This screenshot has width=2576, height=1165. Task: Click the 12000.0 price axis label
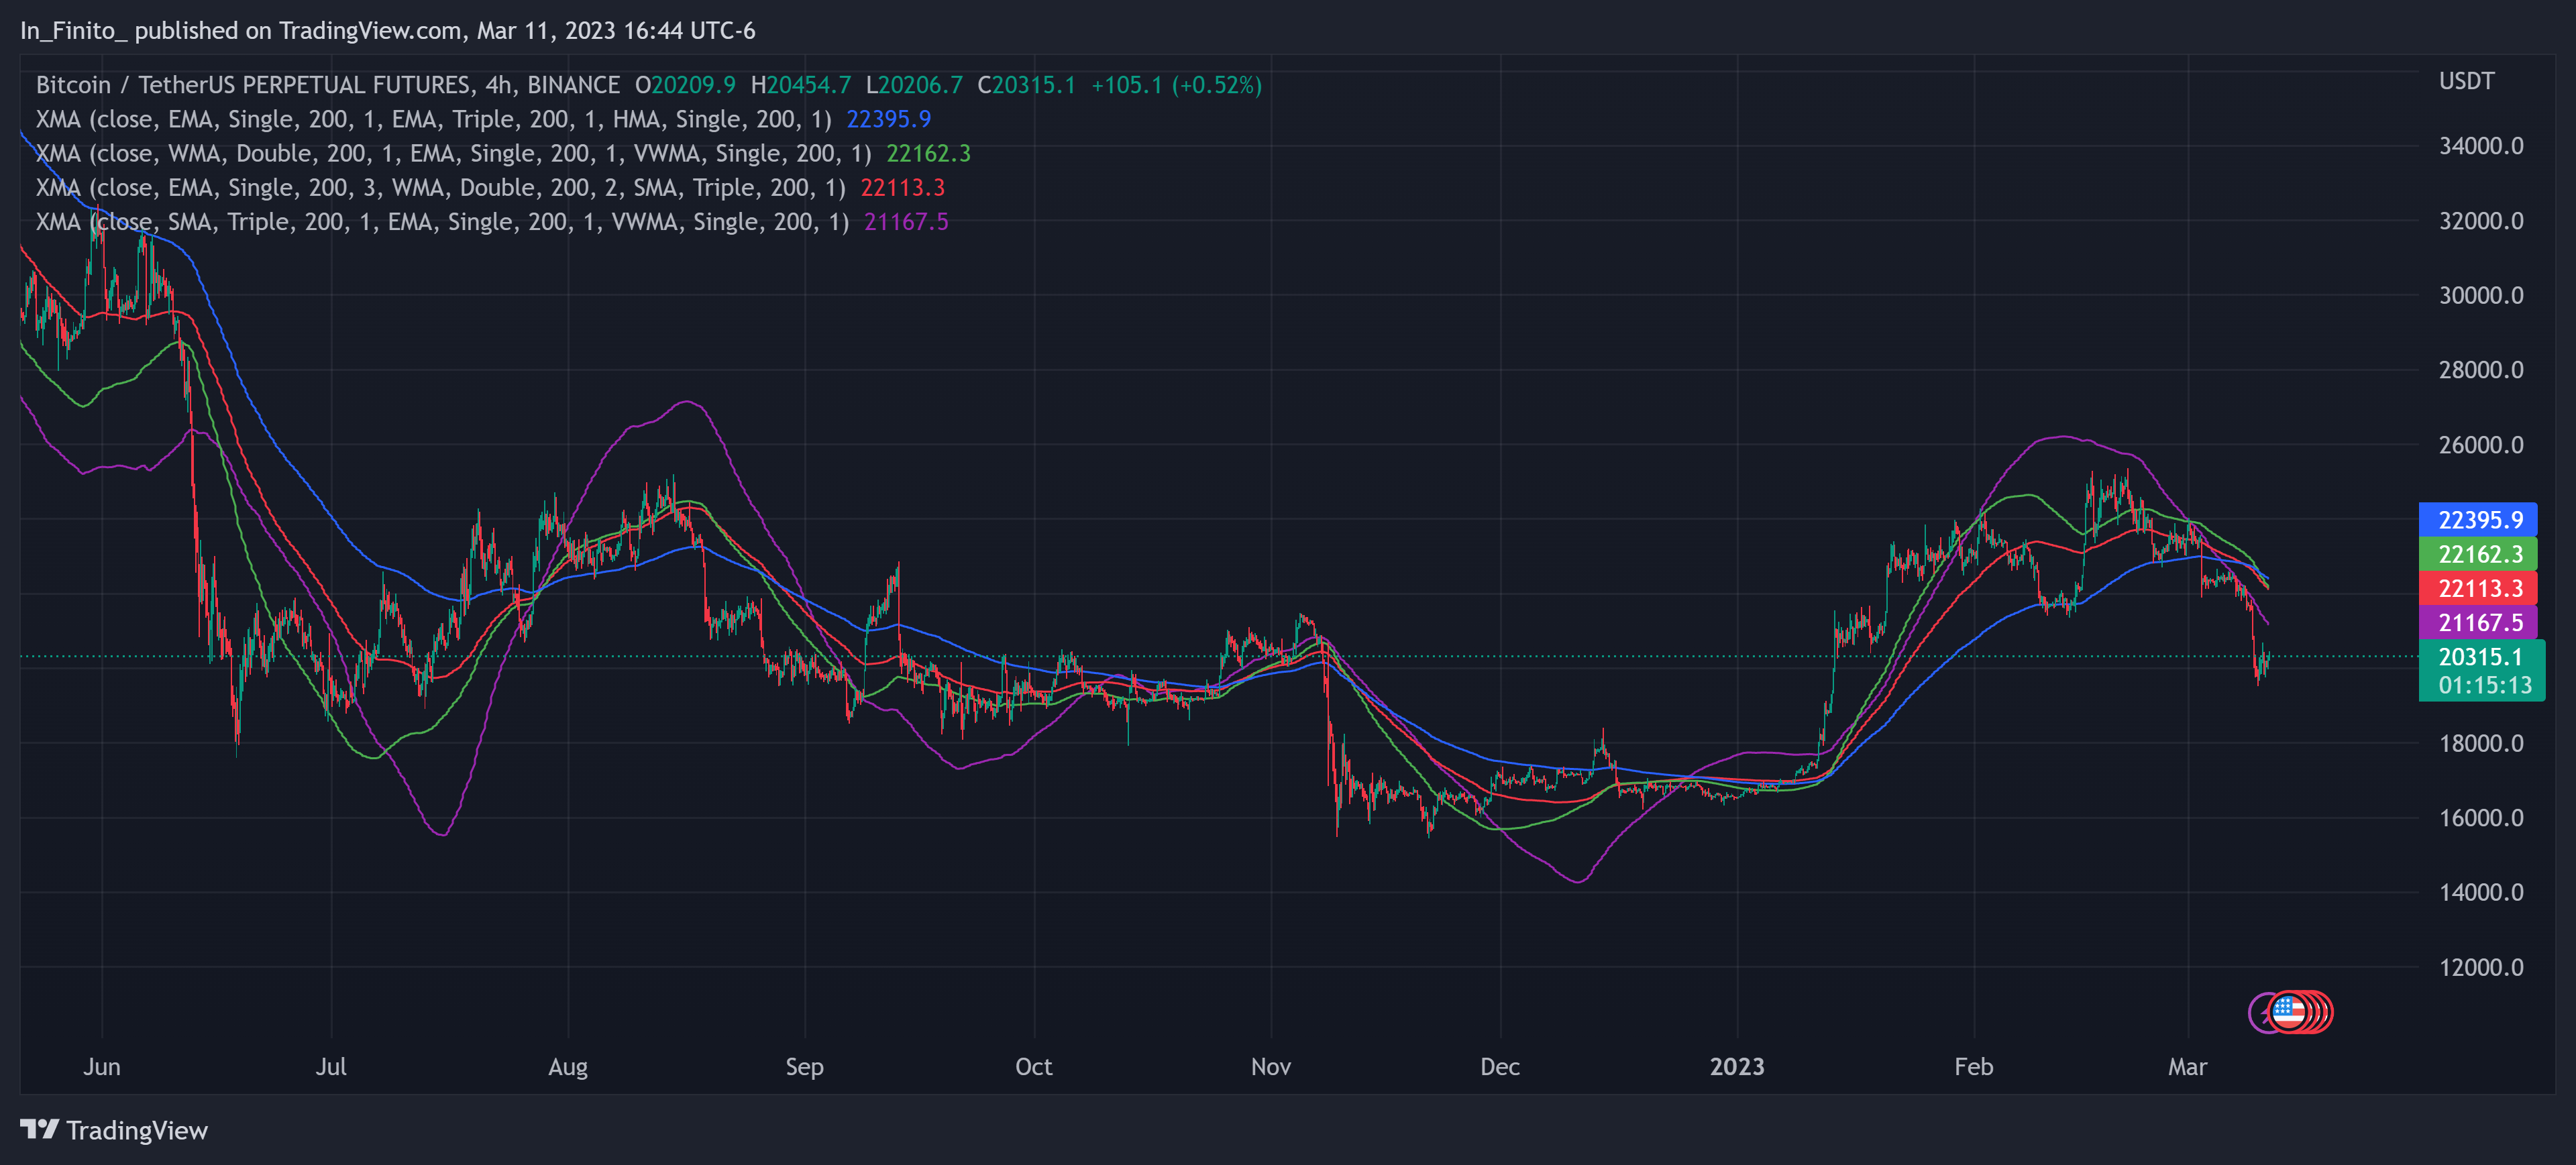[2481, 967]
